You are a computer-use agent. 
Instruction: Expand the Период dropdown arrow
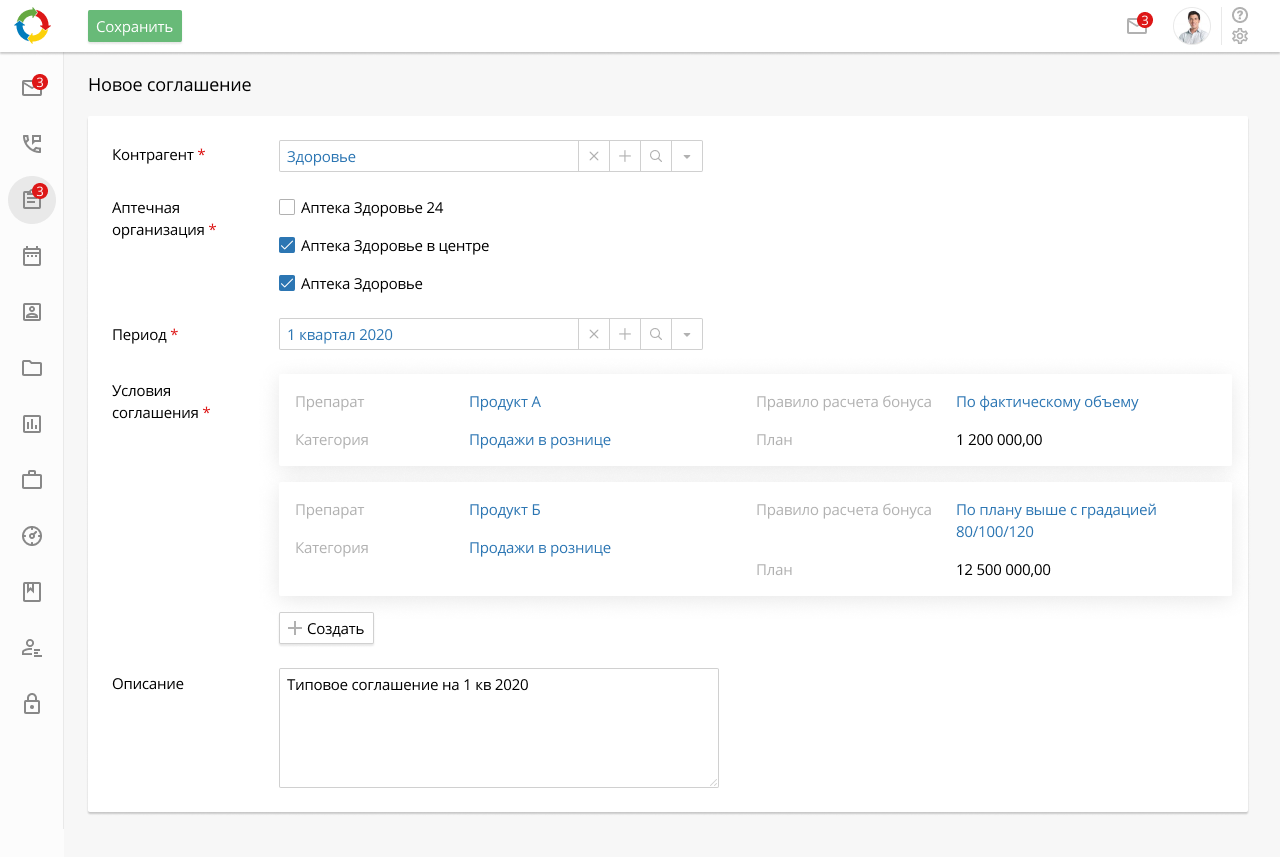687,334
